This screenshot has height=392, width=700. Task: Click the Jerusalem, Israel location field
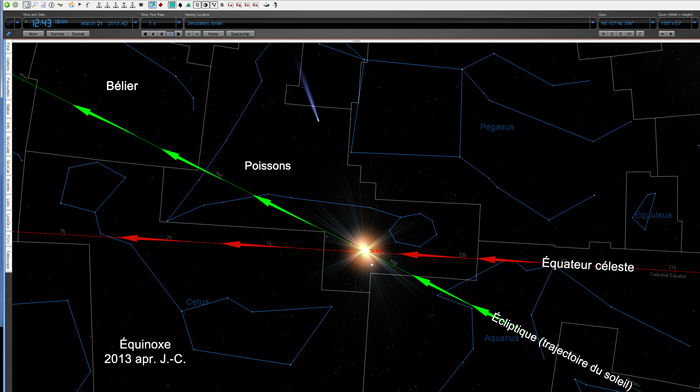pos(387,23)
